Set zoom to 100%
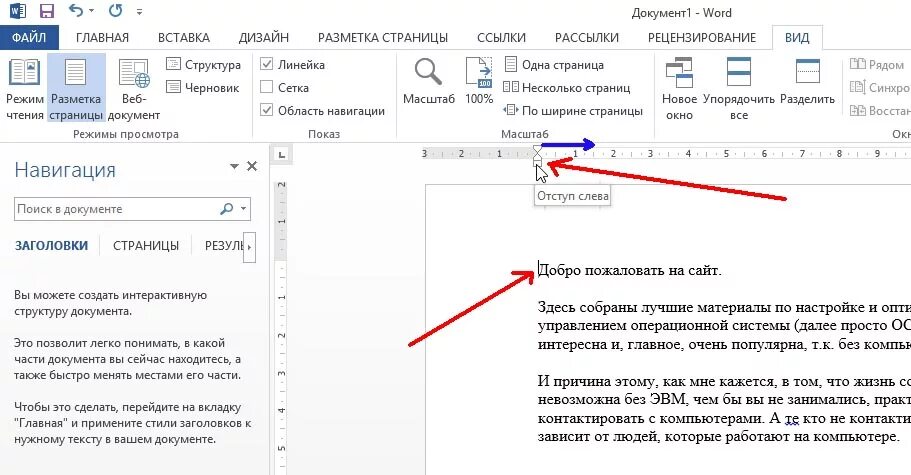 479,81
